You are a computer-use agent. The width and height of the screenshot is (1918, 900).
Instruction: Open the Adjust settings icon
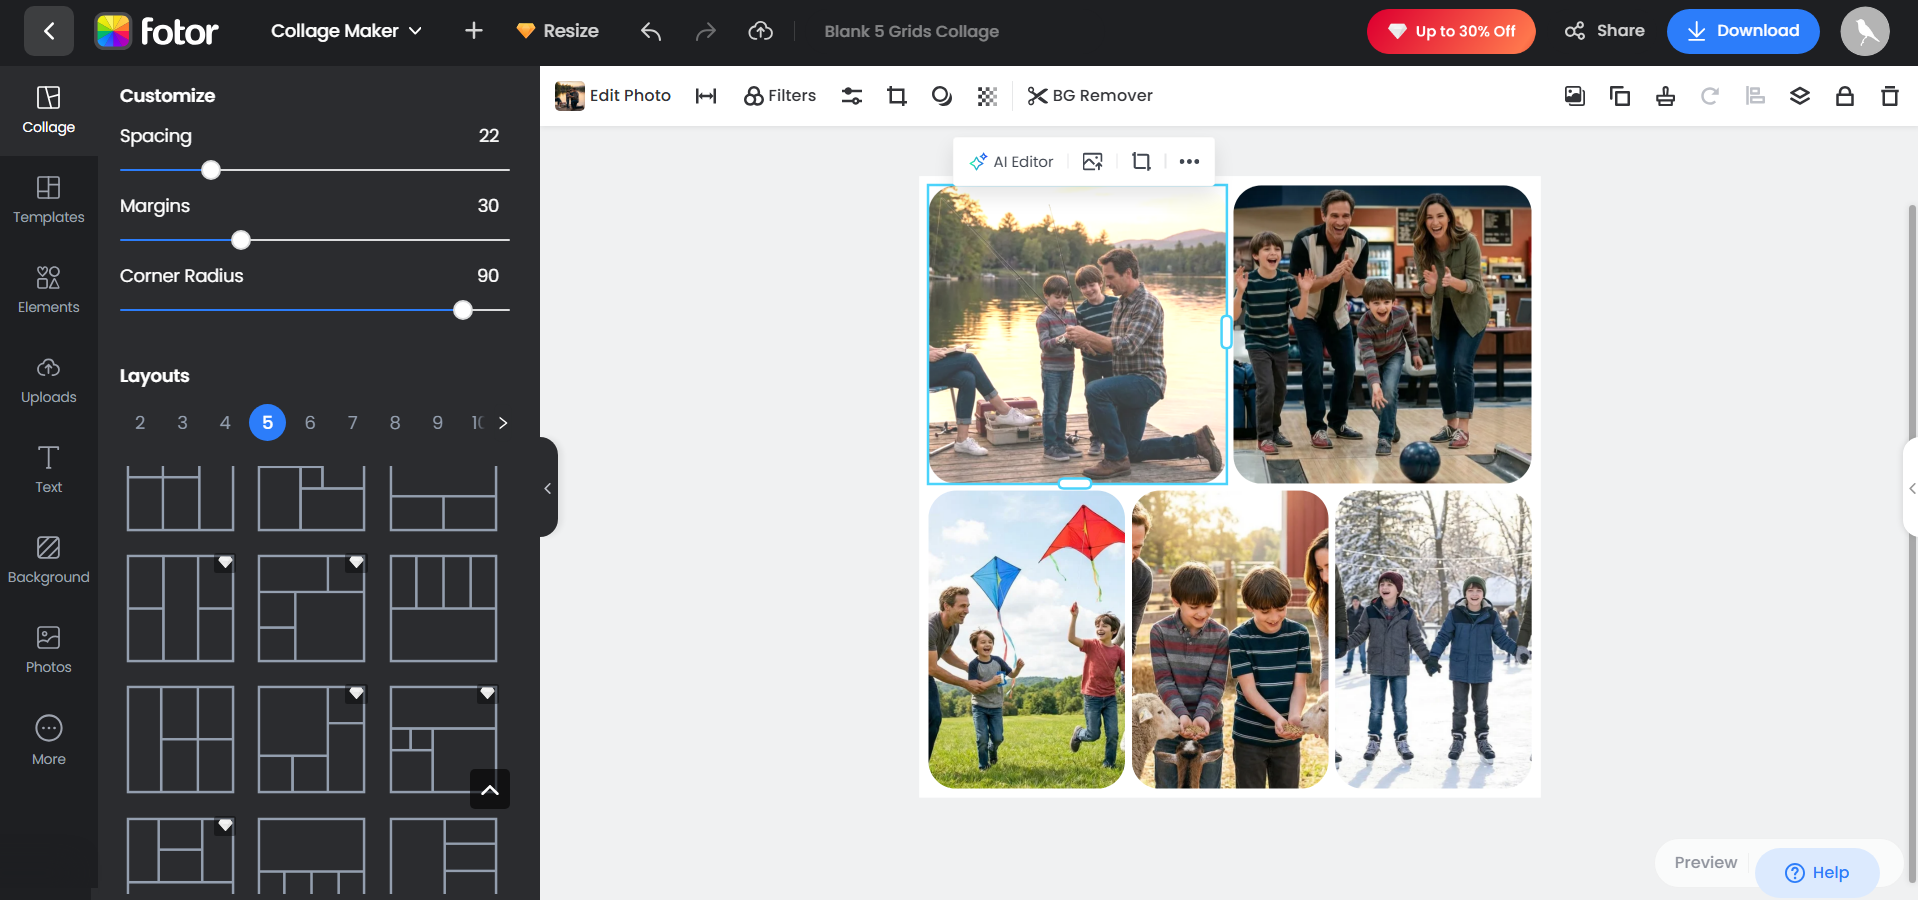point(851,96)
